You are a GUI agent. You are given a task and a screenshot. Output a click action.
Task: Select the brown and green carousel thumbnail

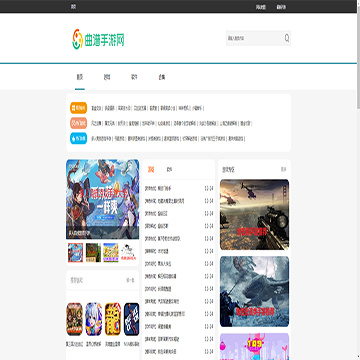93,252
